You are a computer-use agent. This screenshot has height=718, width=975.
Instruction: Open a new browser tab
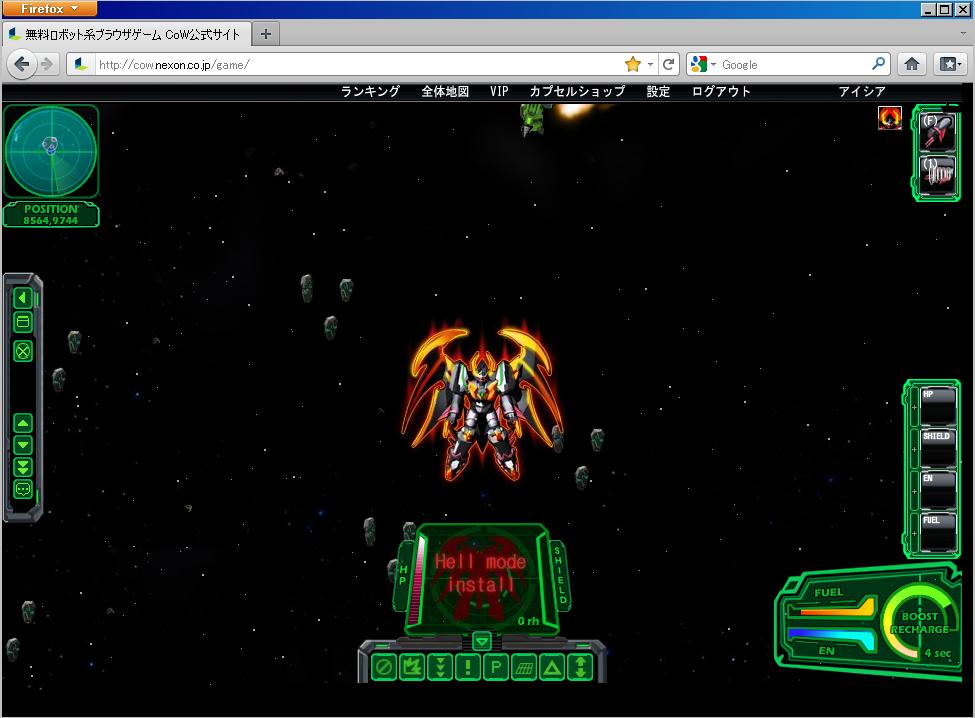pos(266,34)
